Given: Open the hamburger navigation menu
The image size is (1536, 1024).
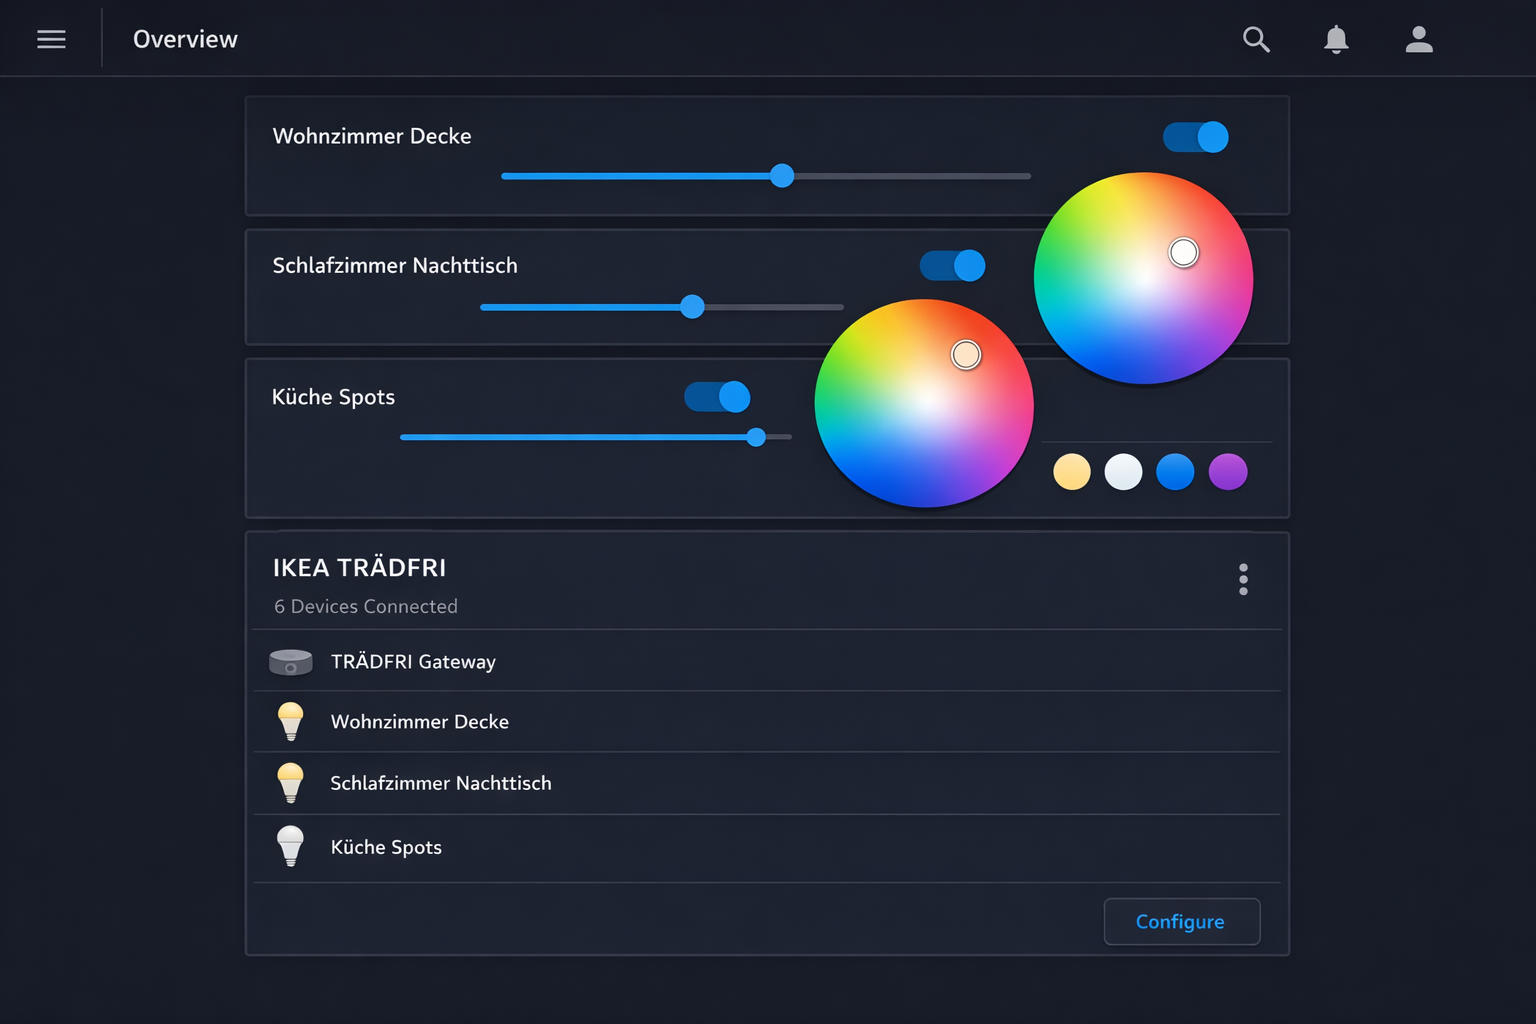Looking at the screenshot, I should point(51,39).
